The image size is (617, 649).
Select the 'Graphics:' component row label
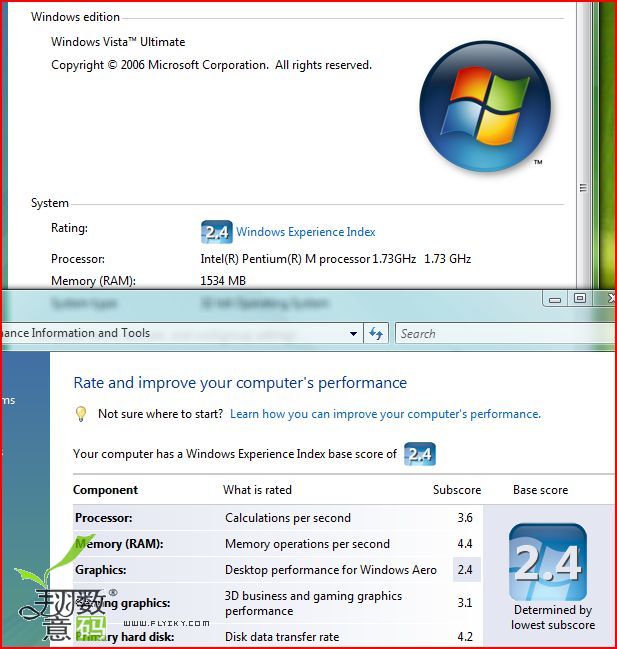pyautogui.click(x=101, y=570)
